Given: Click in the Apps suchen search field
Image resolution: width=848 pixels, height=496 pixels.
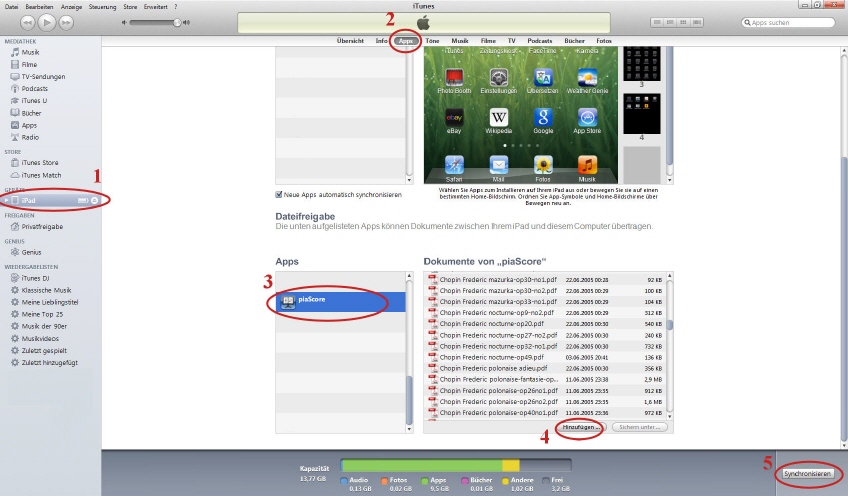Looking at the screenshot, I should coord(789,22).
